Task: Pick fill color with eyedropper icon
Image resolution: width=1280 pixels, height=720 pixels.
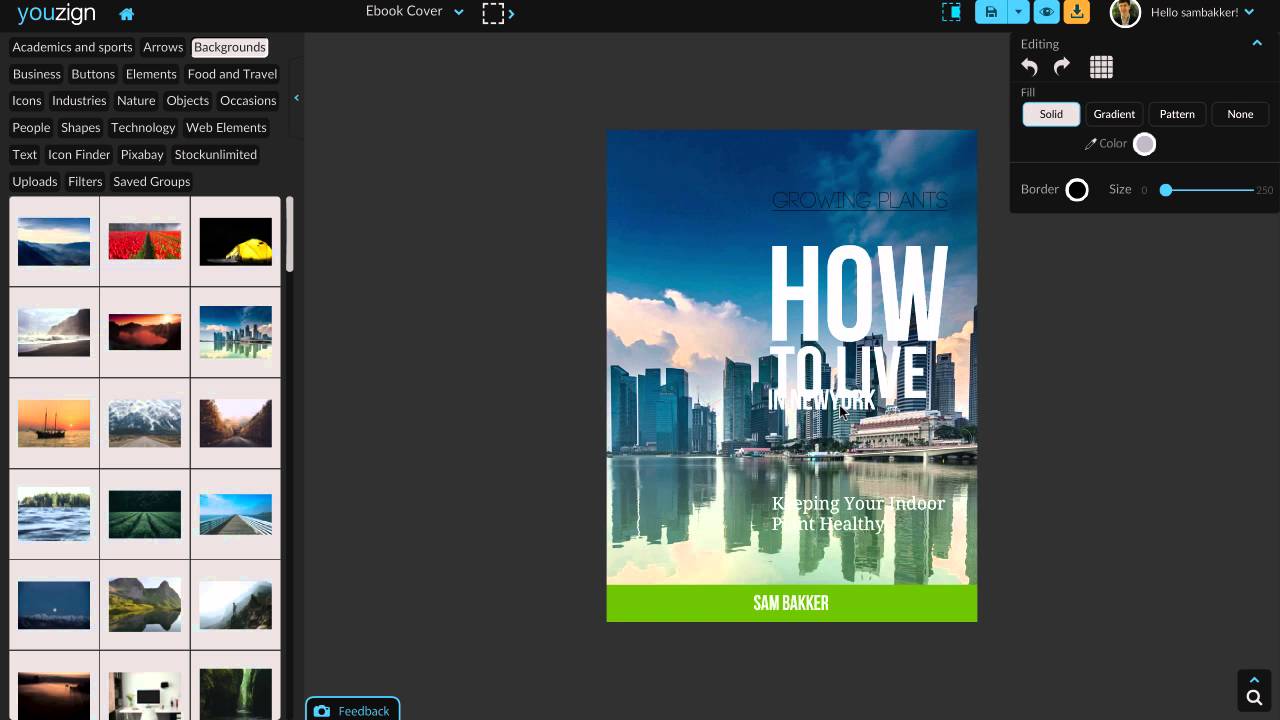Action: 1090,144
